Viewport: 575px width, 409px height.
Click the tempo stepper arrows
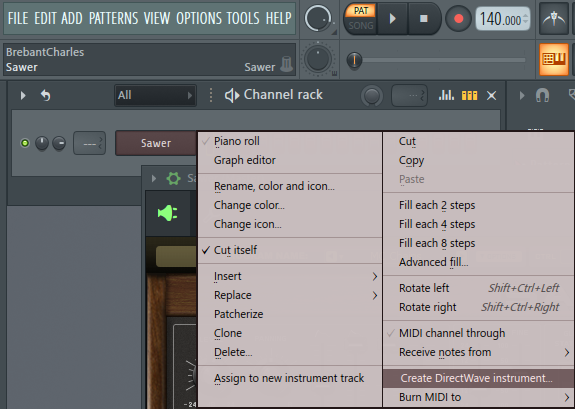coord(525,19)
